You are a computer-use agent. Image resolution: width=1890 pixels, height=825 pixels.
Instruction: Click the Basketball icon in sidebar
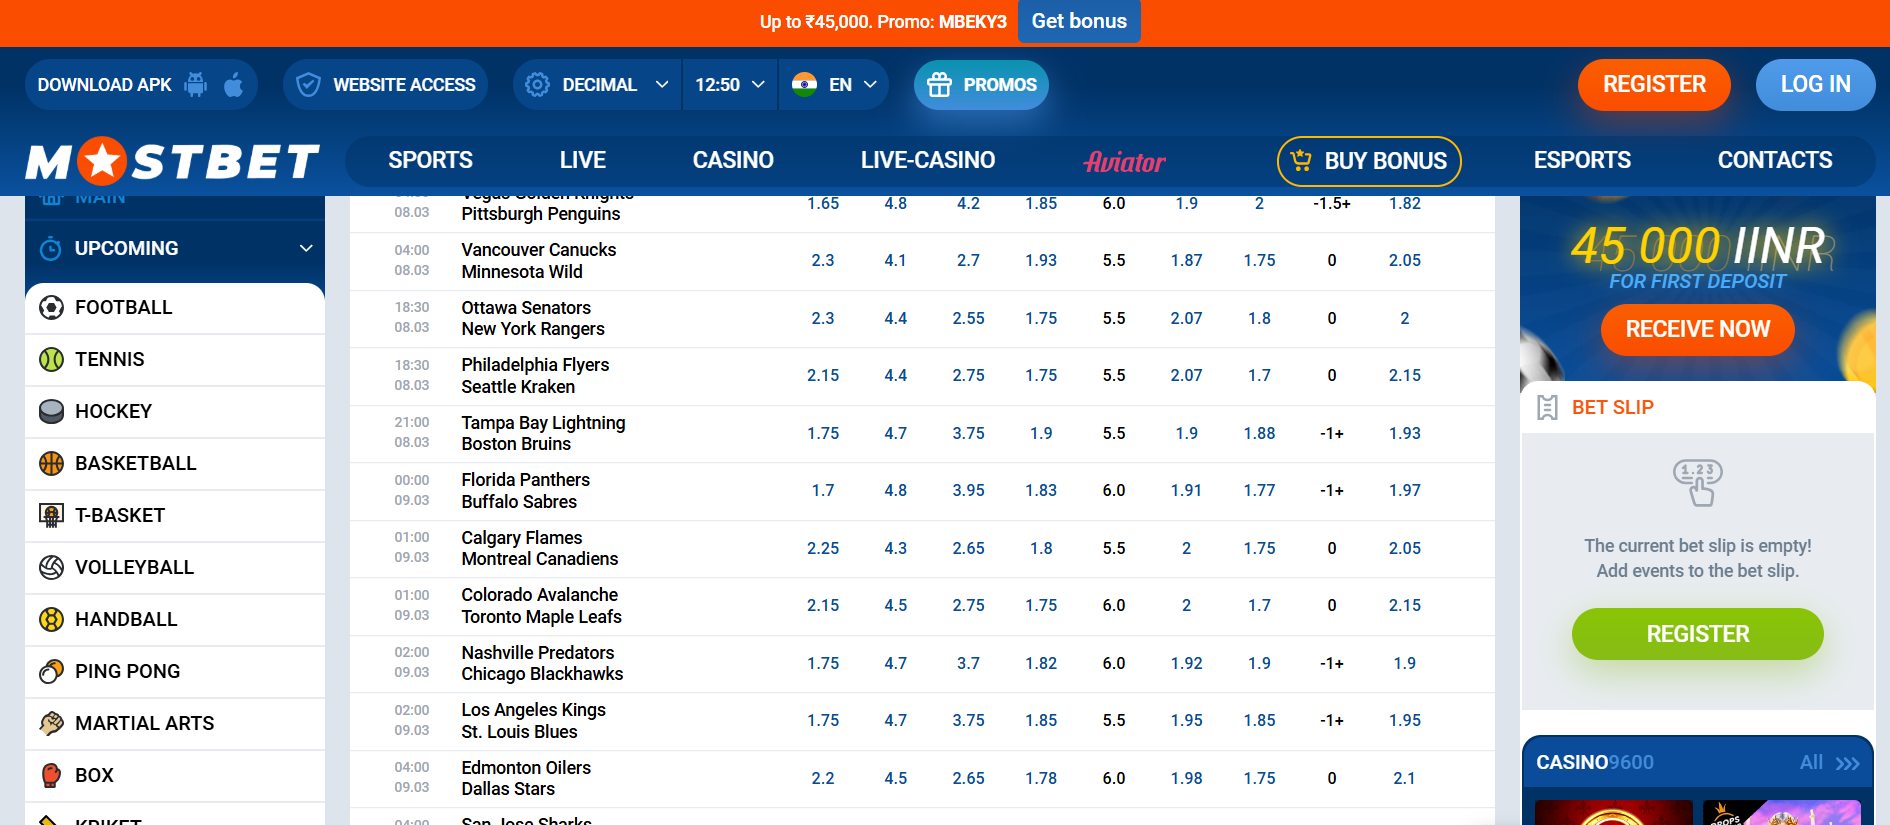(51, 463)
